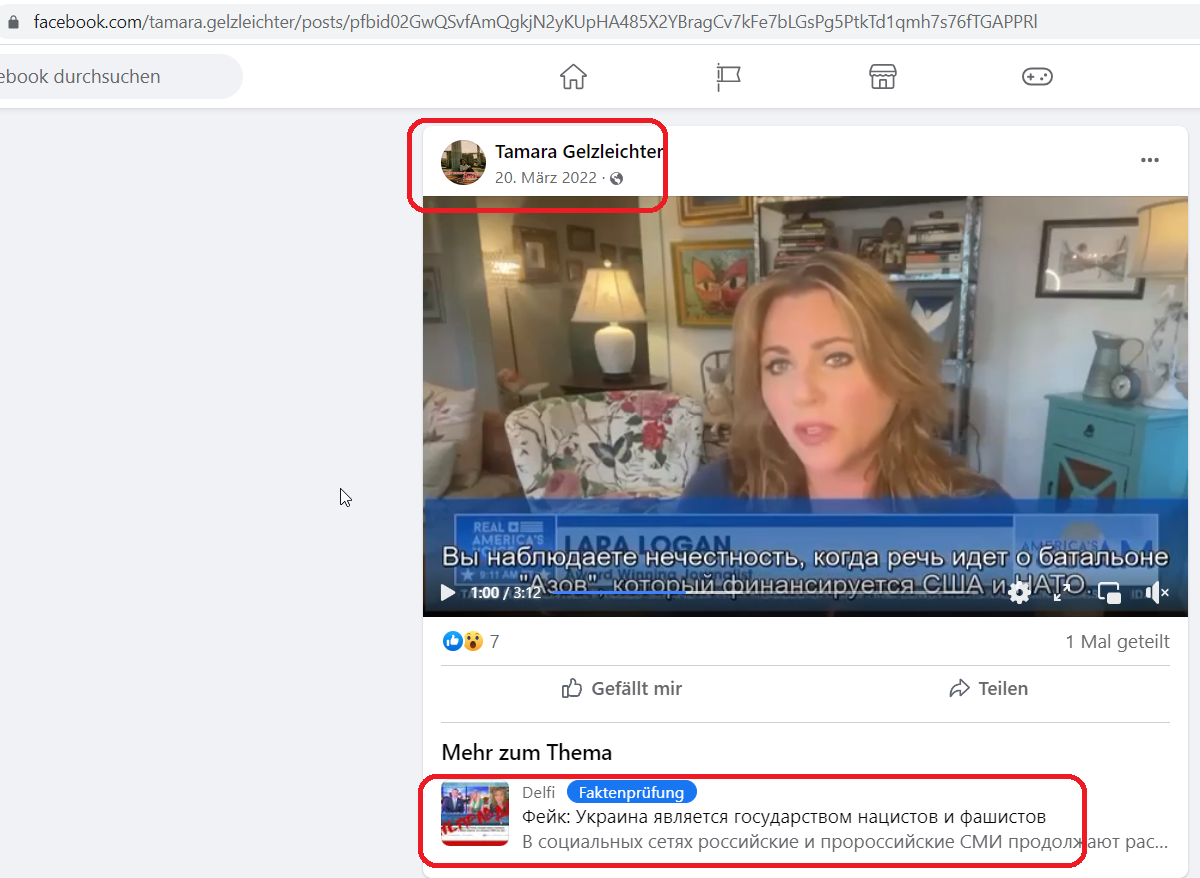The height and width of the screenshot is (878, 1200).
Task: Open the video settings gear
Action: click(x=1019, y=593)
